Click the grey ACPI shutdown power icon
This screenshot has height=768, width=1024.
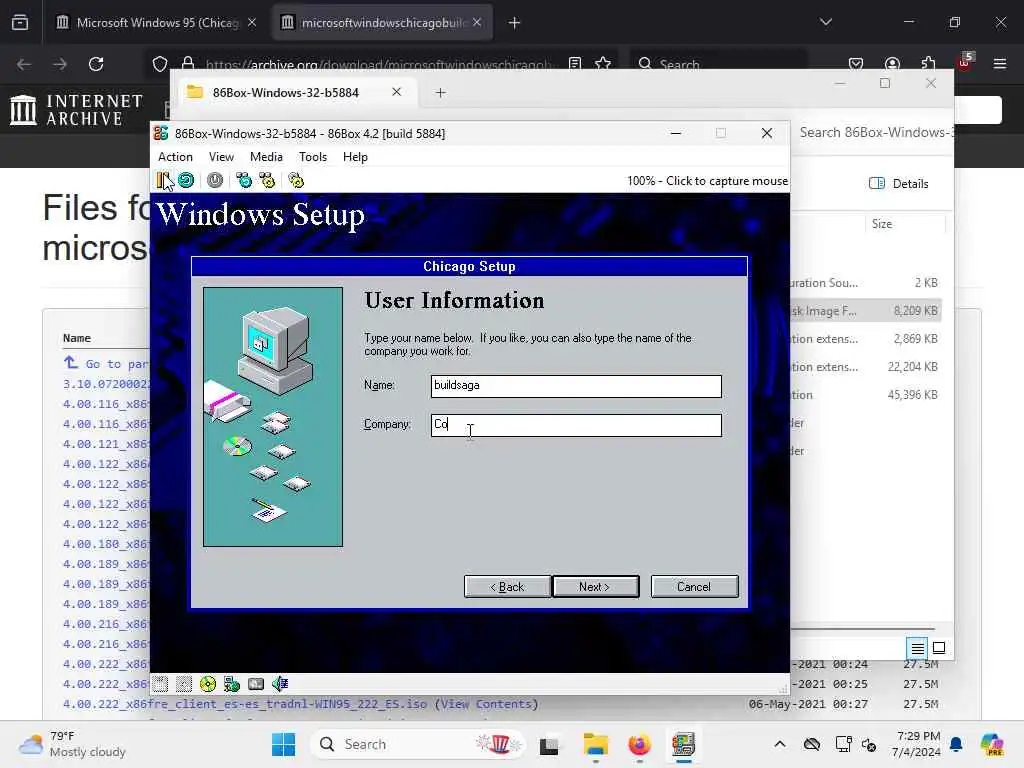click(215, 180)
